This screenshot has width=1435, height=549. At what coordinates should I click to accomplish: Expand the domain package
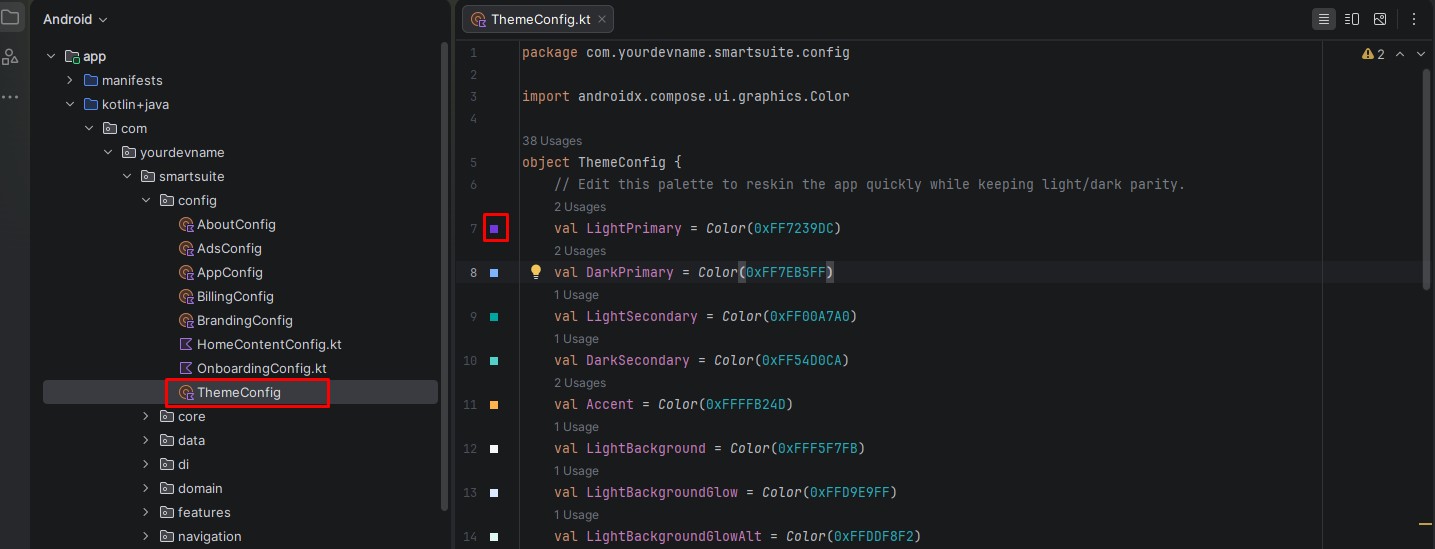146,489
